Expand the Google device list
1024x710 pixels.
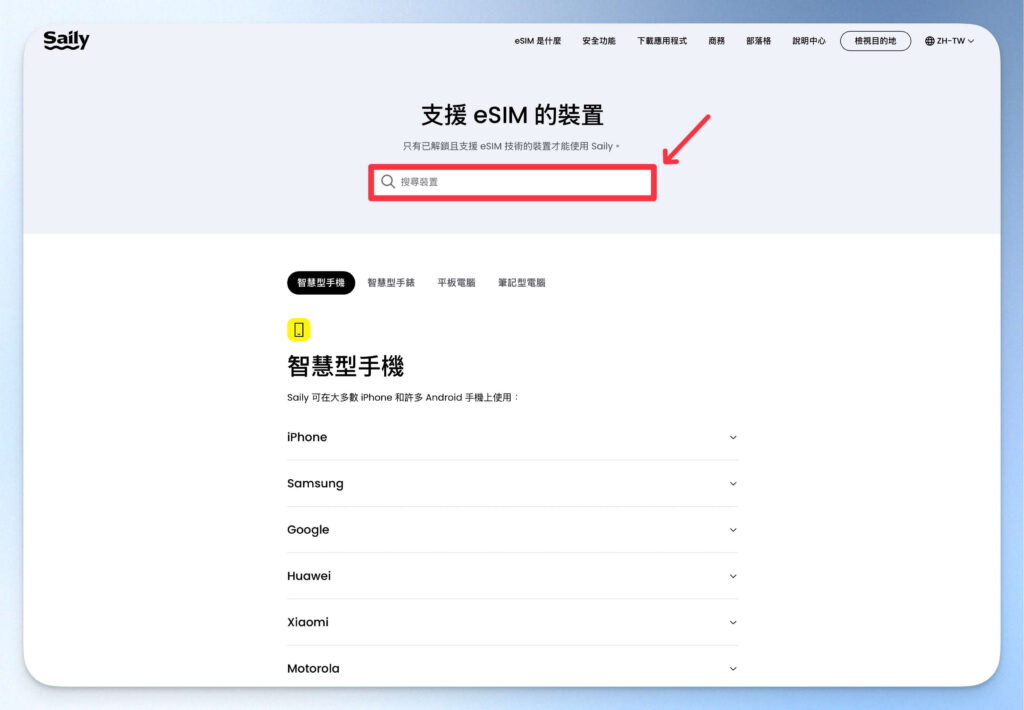point(512,530)
